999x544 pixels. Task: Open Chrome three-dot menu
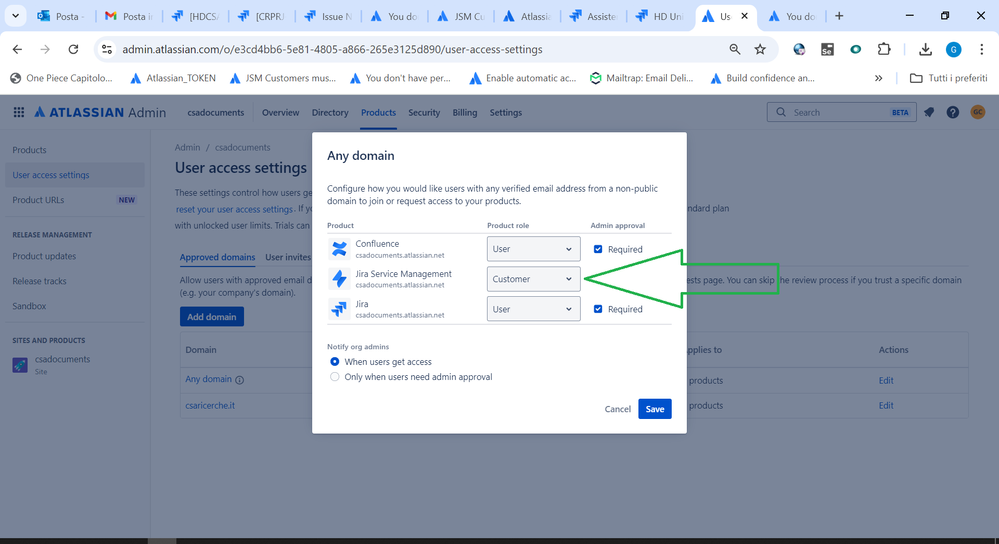click(x=982, y=49)
